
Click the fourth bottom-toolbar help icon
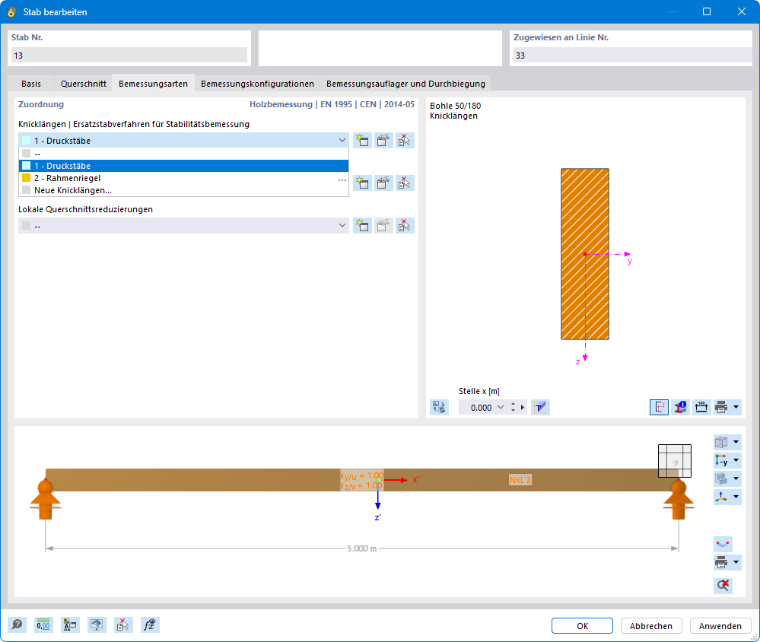click(x=96, y=625)
